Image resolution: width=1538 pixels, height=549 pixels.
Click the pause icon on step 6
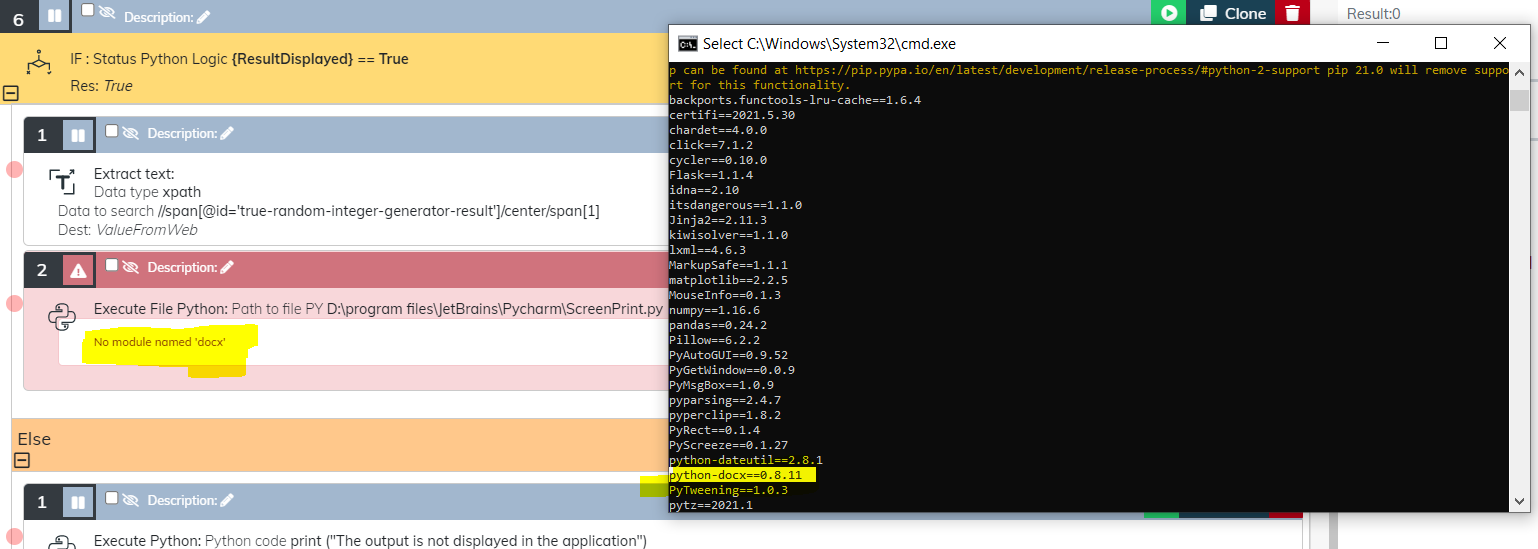pyautogui.click(x=55, y=17)
